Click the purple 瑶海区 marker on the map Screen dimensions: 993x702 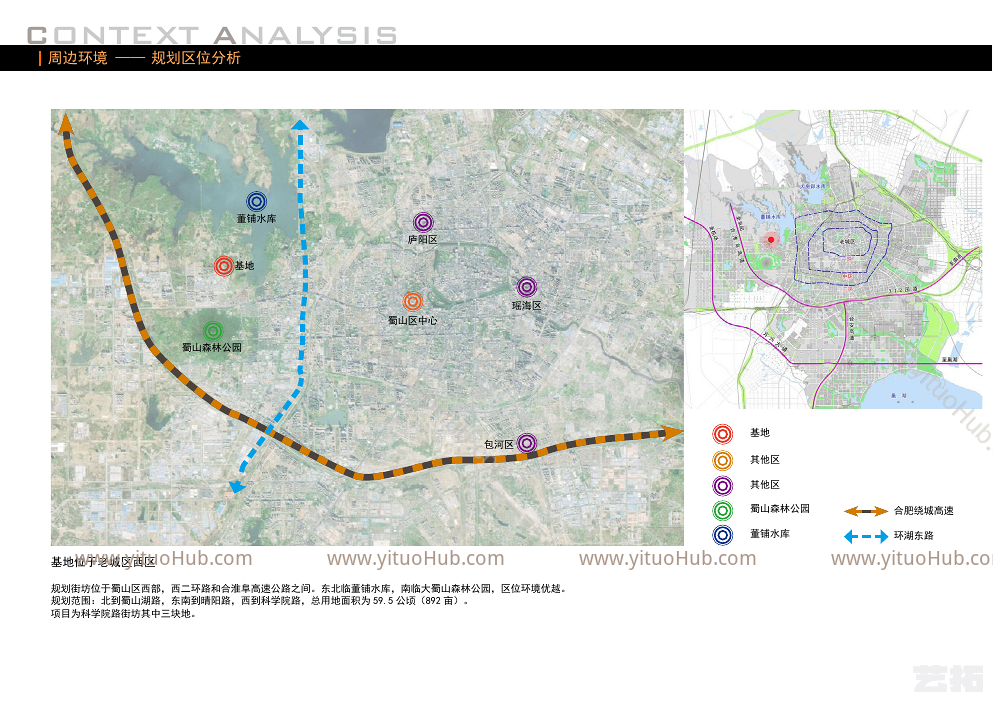[x=526, y=287]
